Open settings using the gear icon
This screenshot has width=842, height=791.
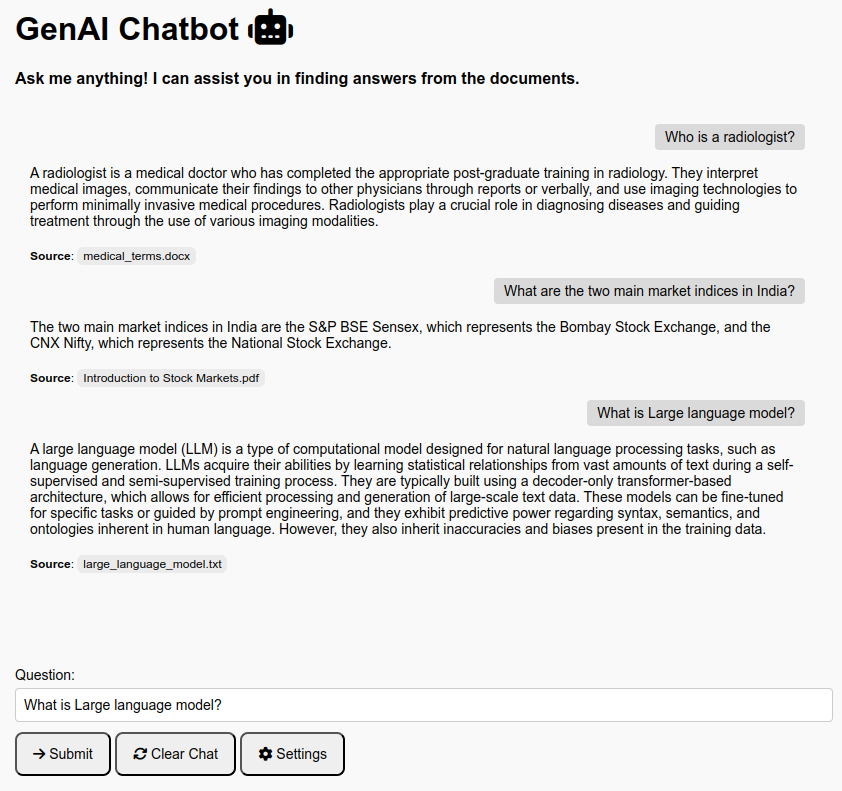[263, 754]
